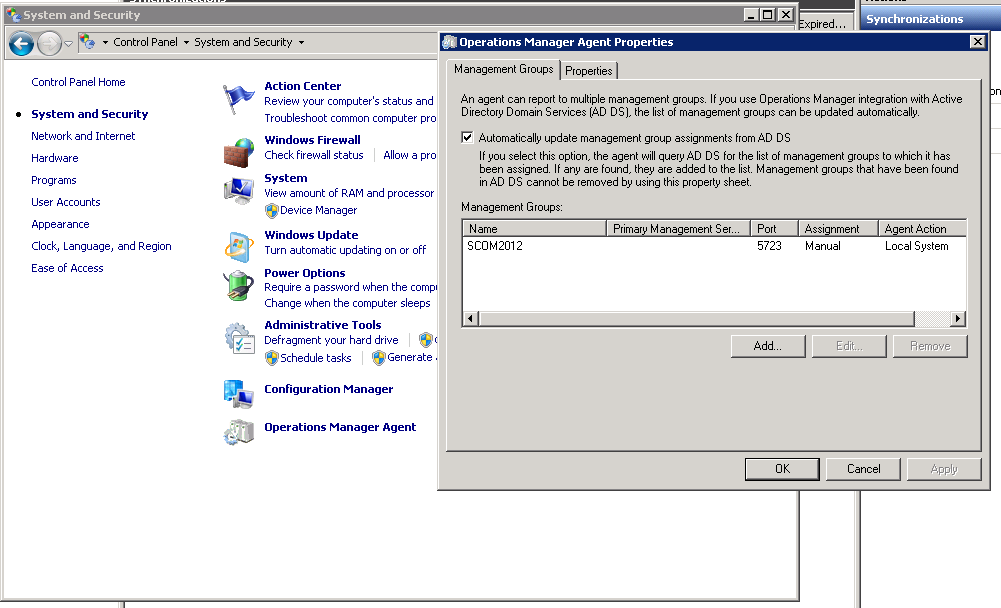The width and height of the screenshot is (1001, 608).
Task: Click the Windows Update icon
Action: 239,247
